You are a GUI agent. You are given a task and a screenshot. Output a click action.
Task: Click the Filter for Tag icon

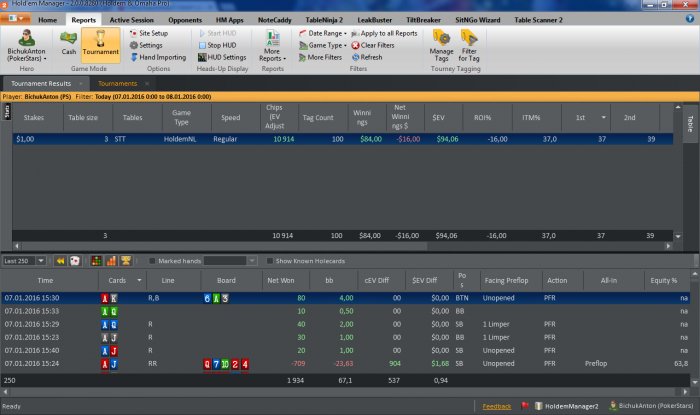click(x=469, y=44)
